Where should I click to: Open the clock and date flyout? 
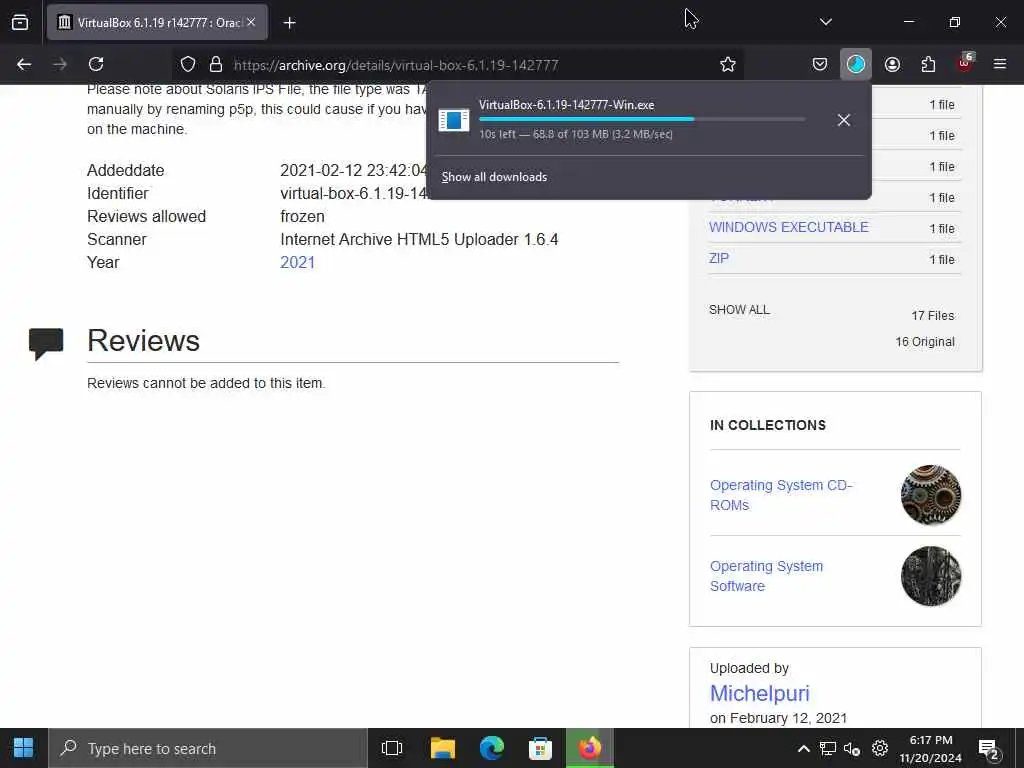(931, 749)
